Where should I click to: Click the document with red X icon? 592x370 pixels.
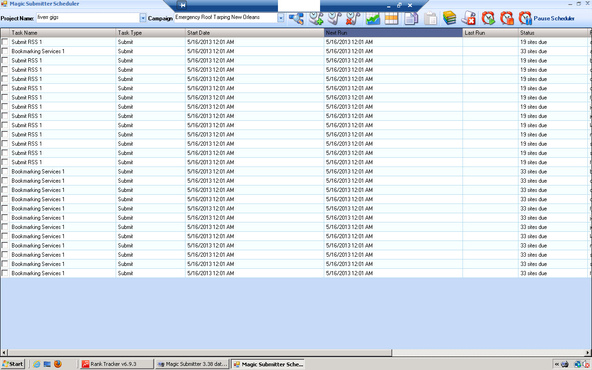point(469,18)
